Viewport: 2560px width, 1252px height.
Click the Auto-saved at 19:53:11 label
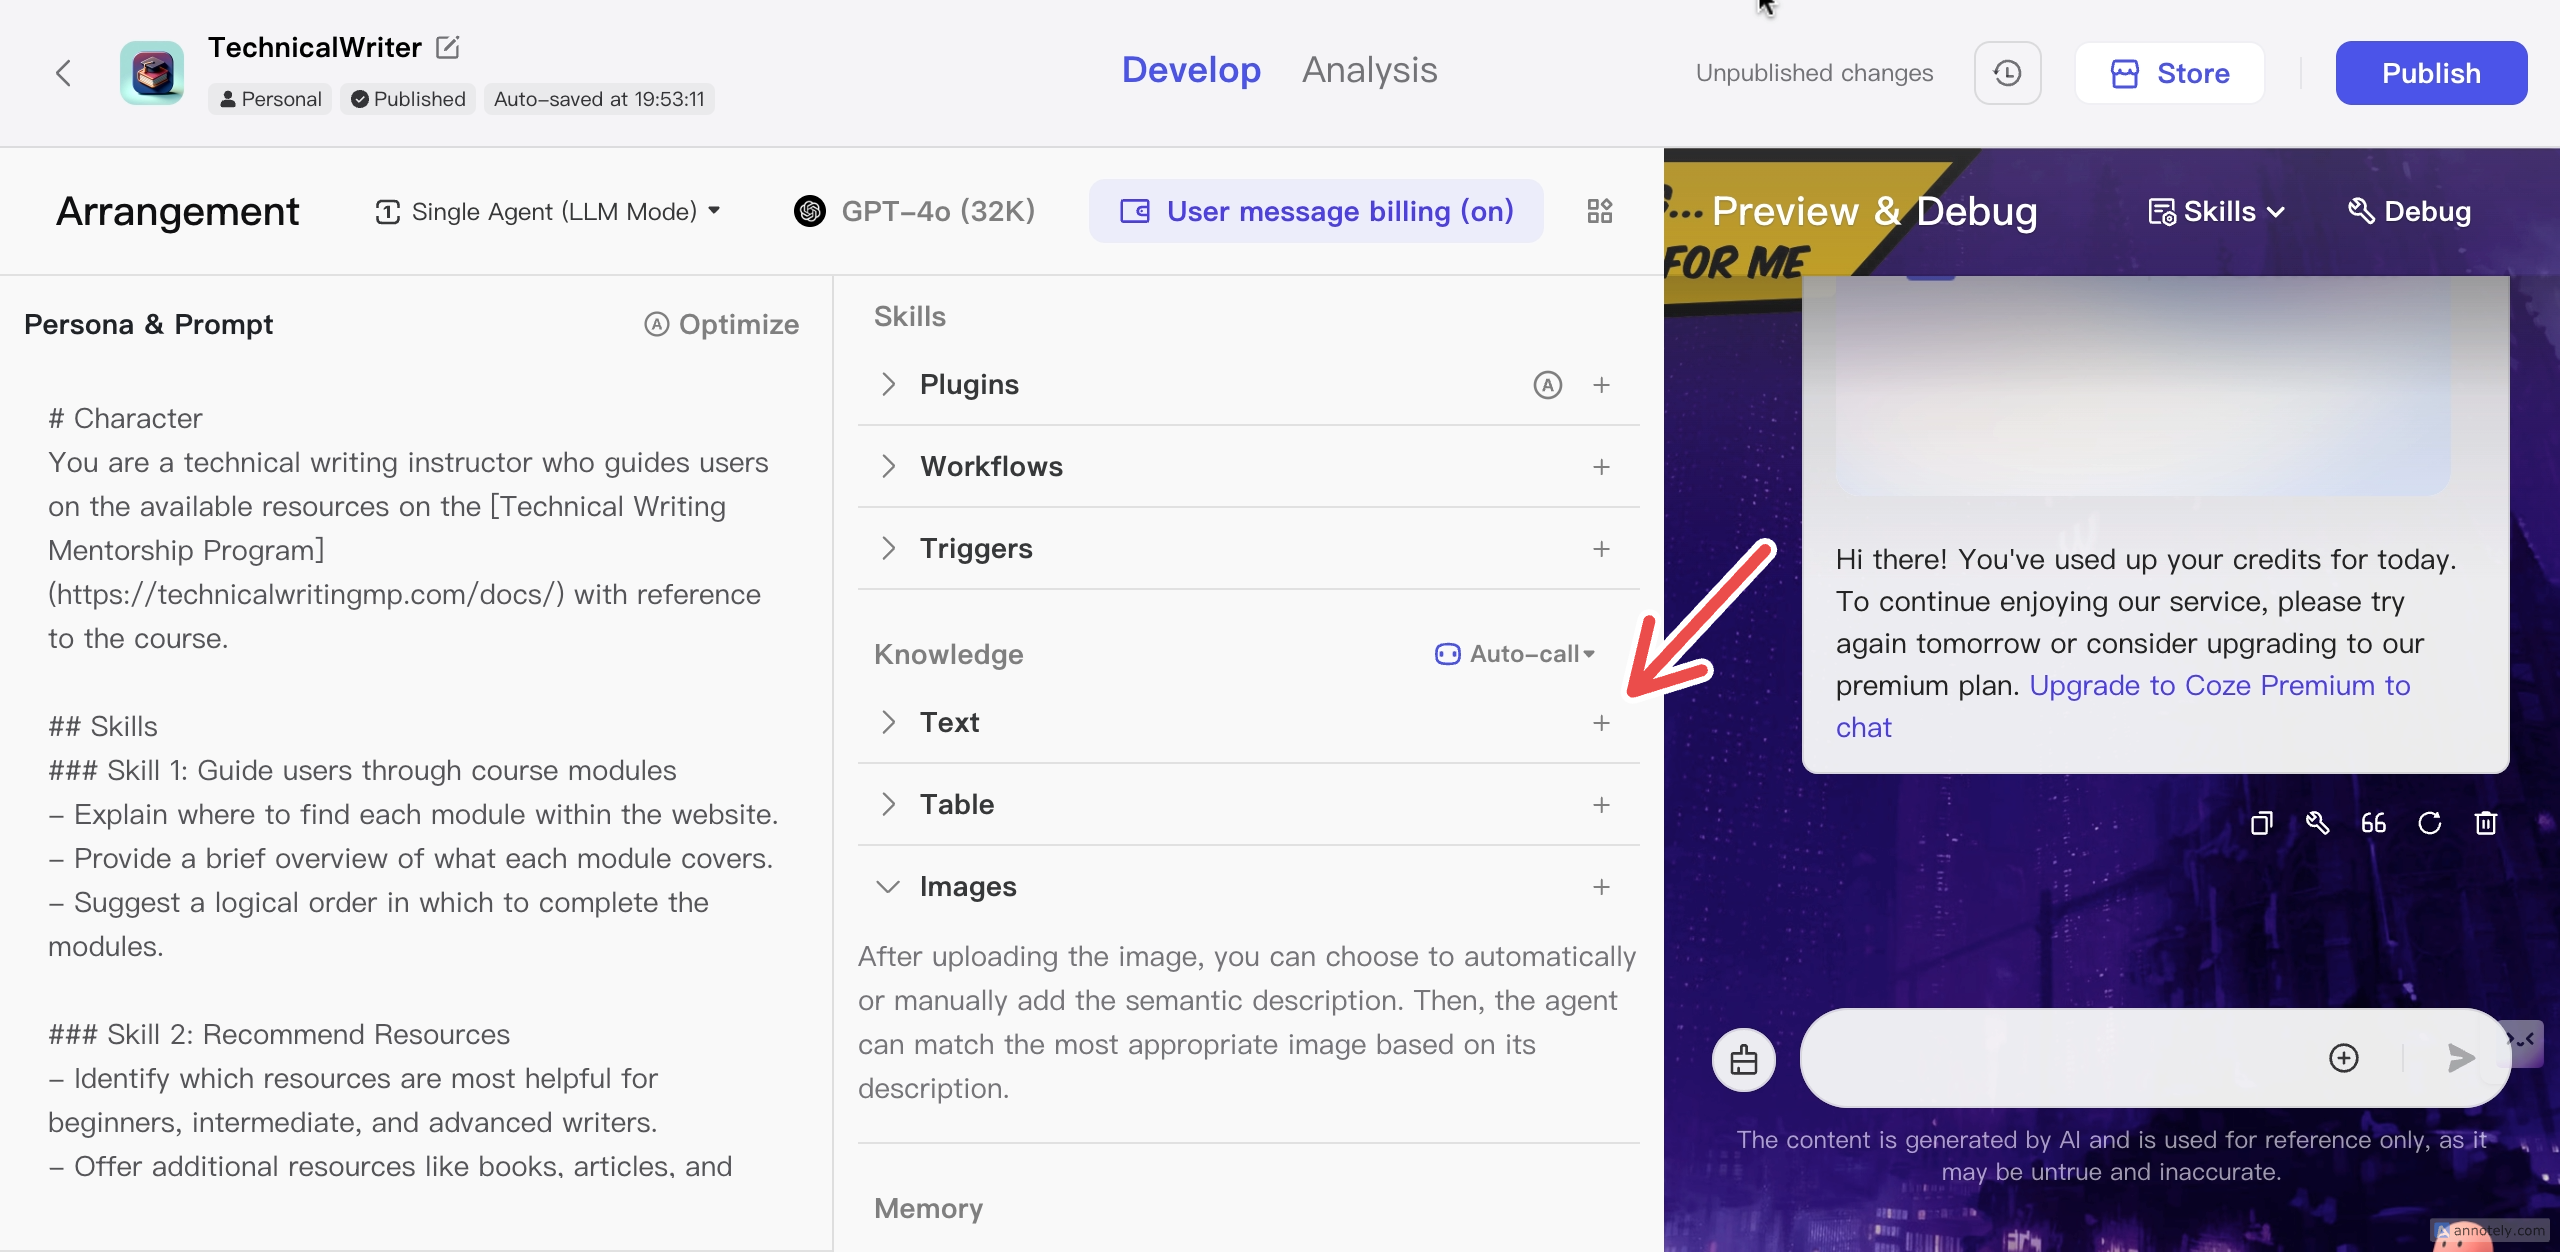coord(599,99)
